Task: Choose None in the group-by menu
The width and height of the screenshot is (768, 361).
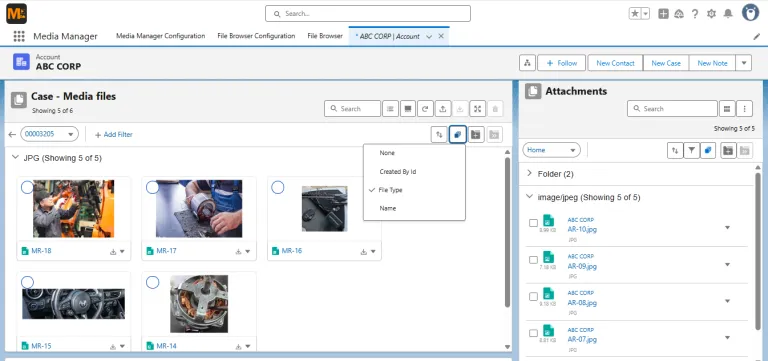Action: point(414,153)
